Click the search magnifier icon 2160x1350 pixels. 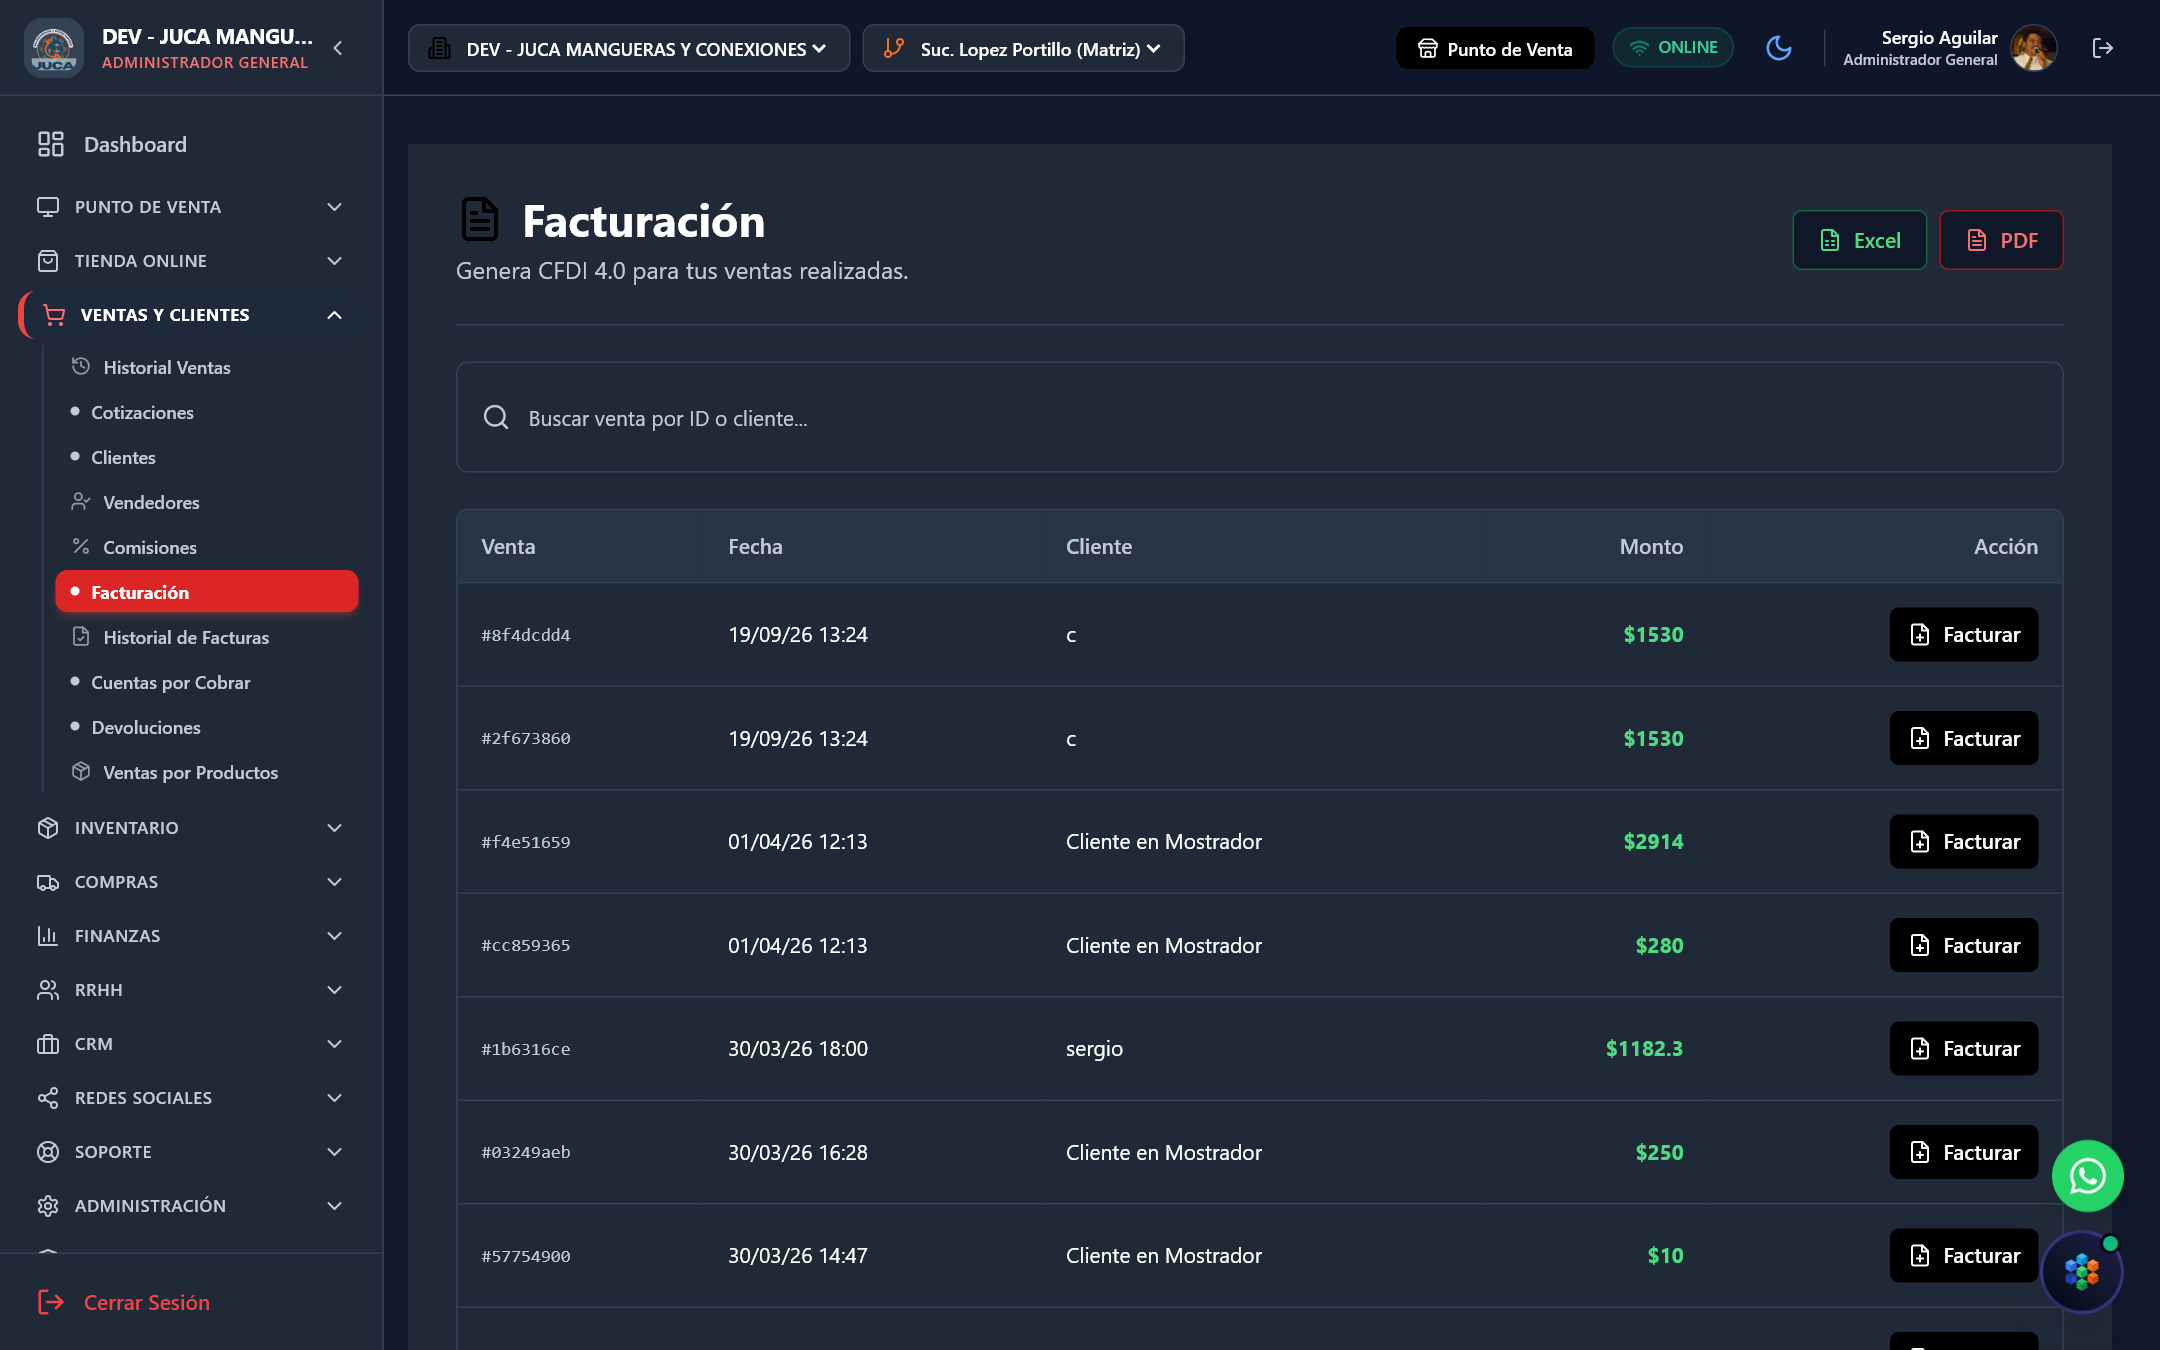pyautogui.click(x=496, y=417)
